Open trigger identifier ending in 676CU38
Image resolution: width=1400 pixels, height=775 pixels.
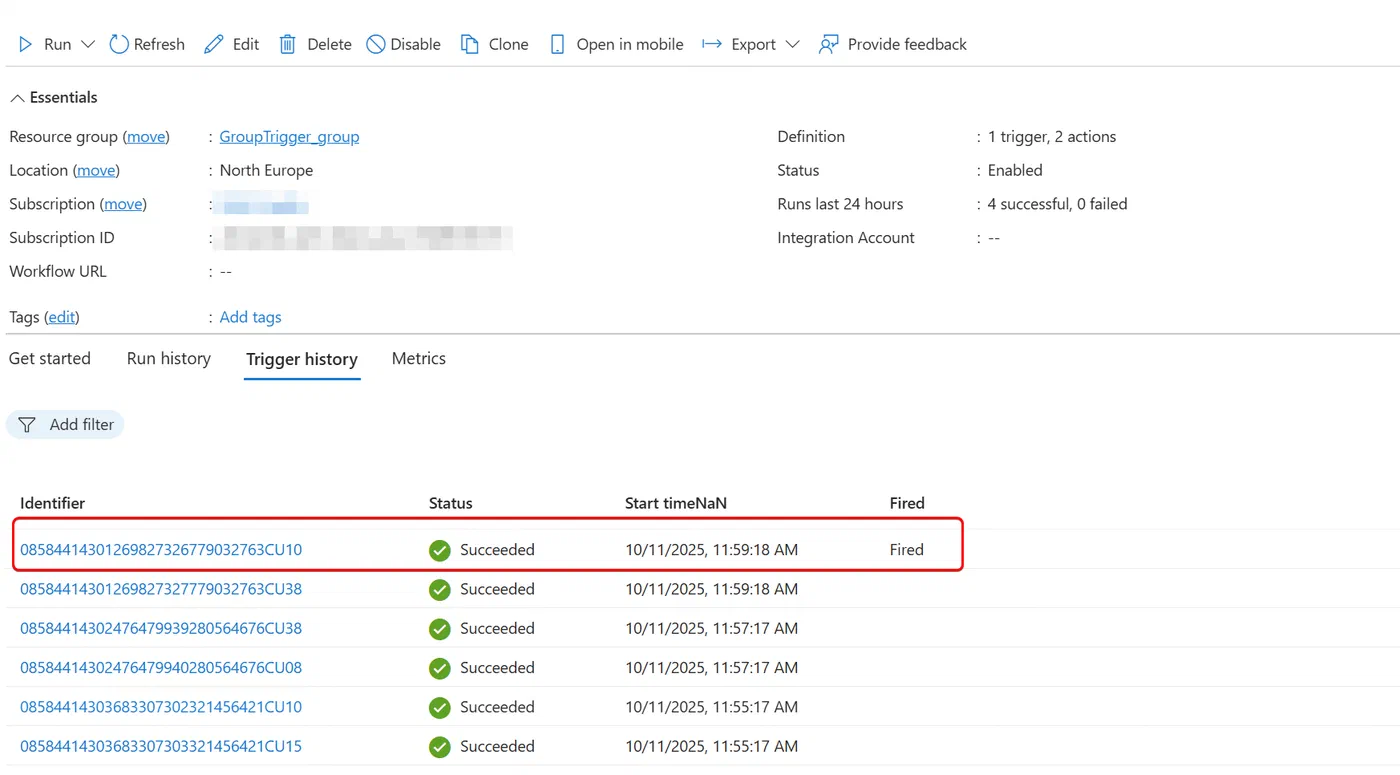click(x=161, y=629)
